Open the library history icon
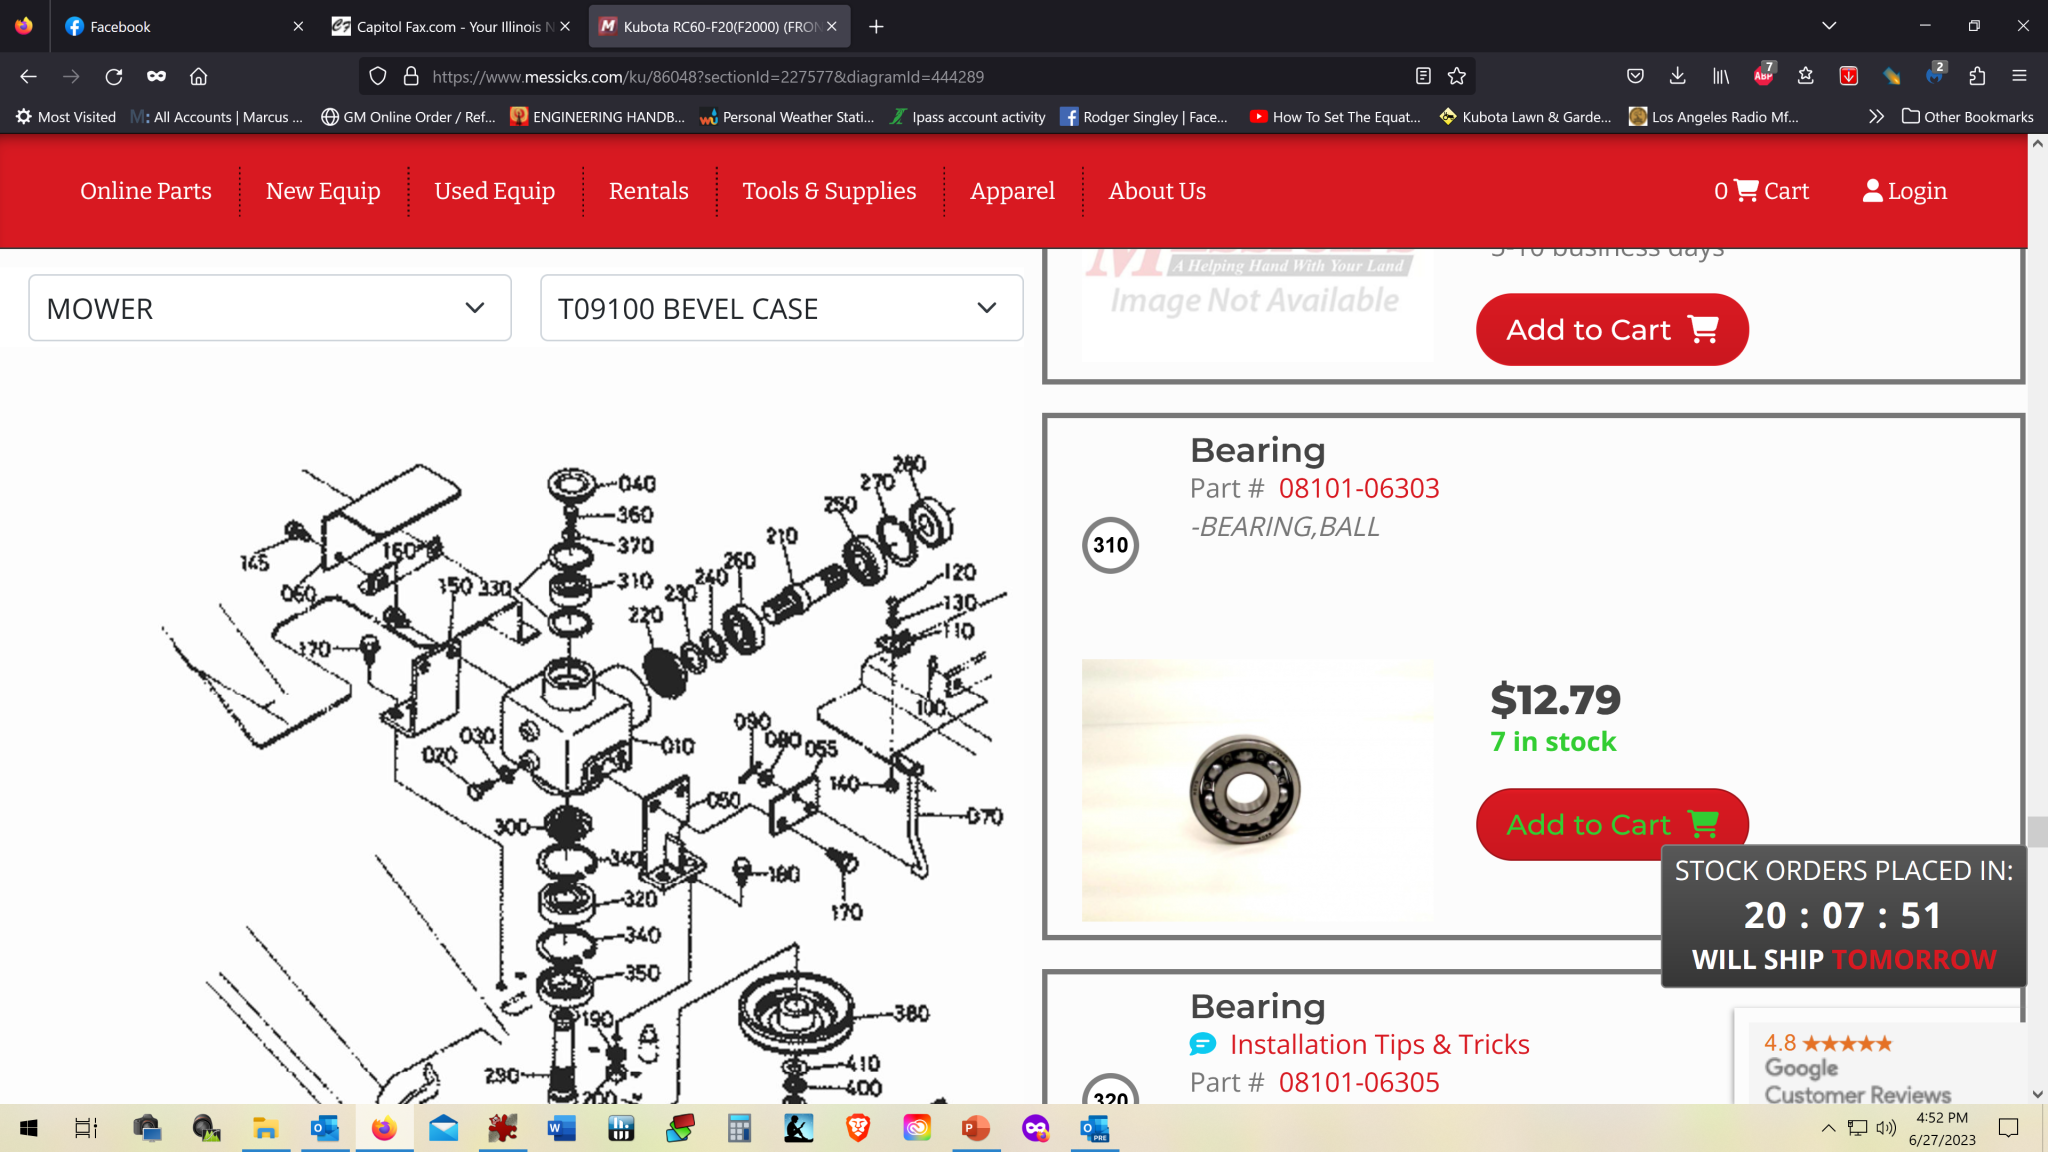Screen dimensions: 2048x1152 point(1721,76)
